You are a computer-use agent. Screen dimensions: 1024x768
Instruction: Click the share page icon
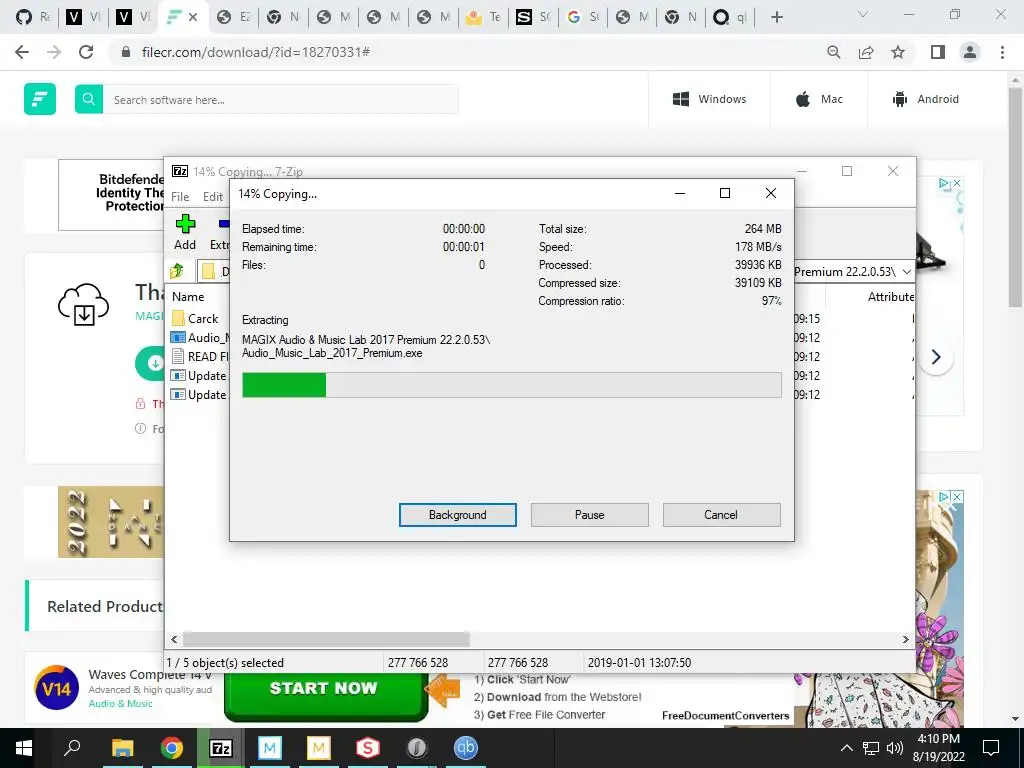(x=866, y=52)
